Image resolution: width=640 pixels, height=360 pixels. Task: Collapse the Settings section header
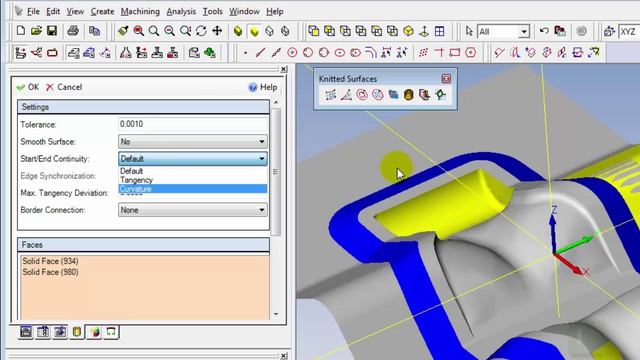(x=143, y=107)
